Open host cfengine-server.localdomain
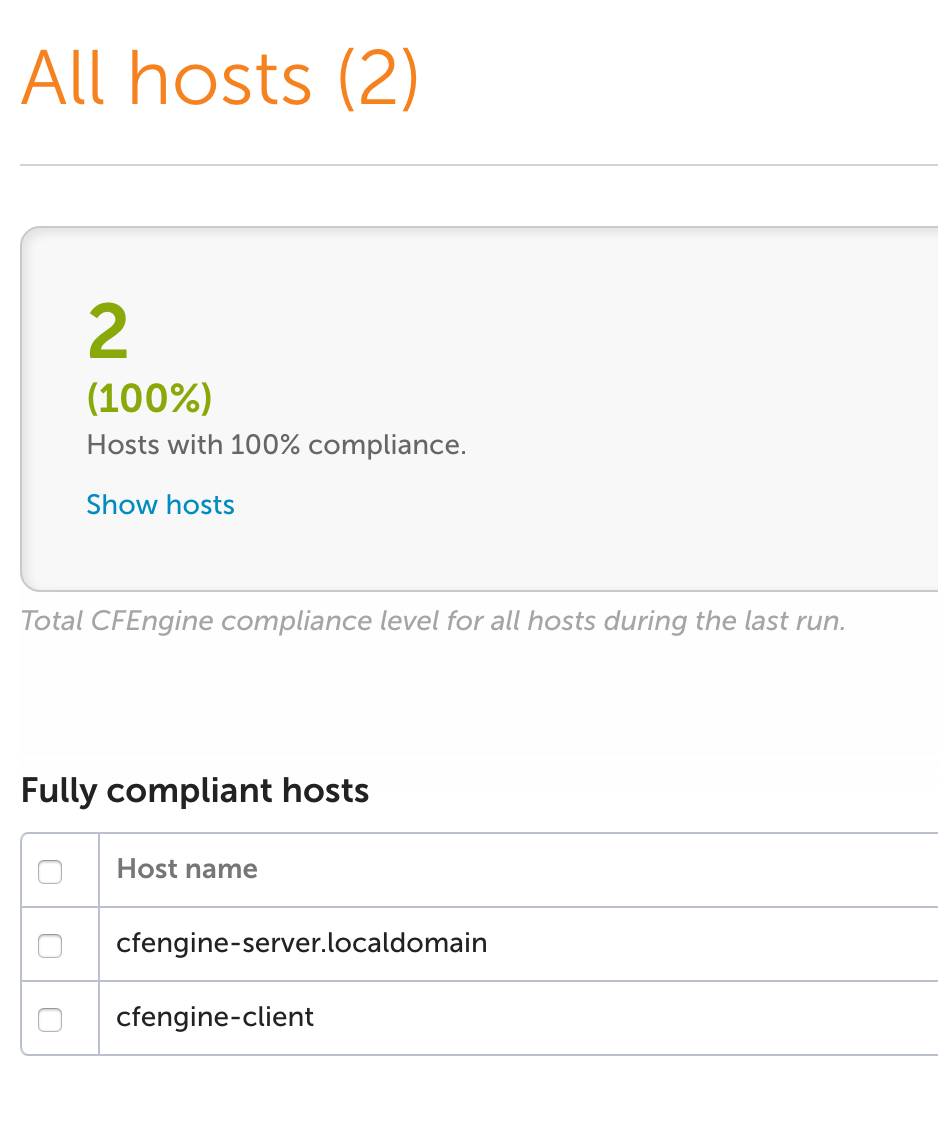The image size is (938, 1140). click(302, 943)
